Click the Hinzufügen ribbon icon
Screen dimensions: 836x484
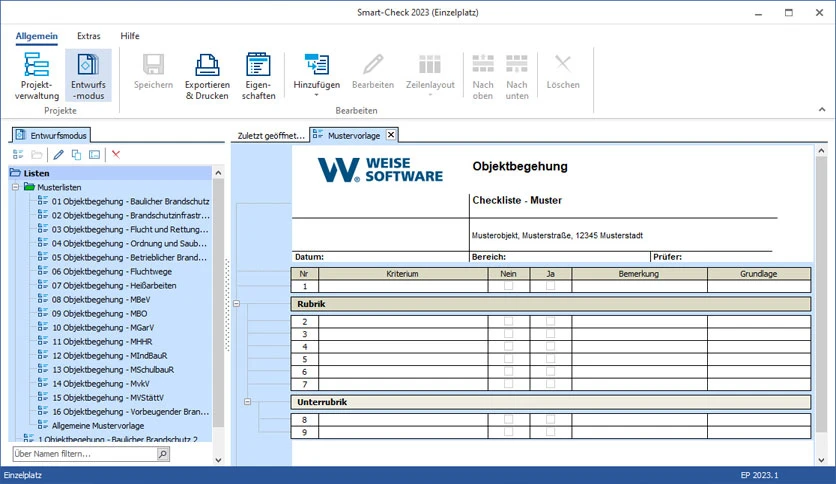(317, 64)
